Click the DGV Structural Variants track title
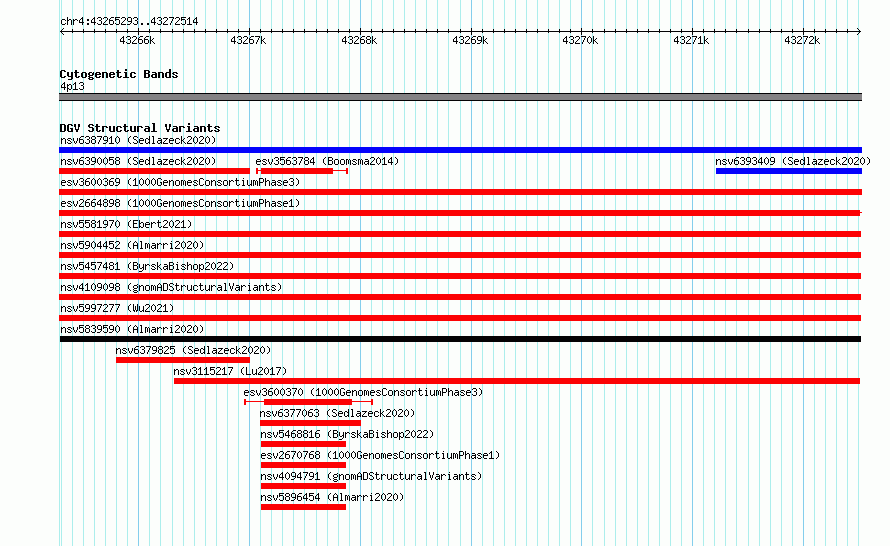890x546 pixels. pos(140,128)
